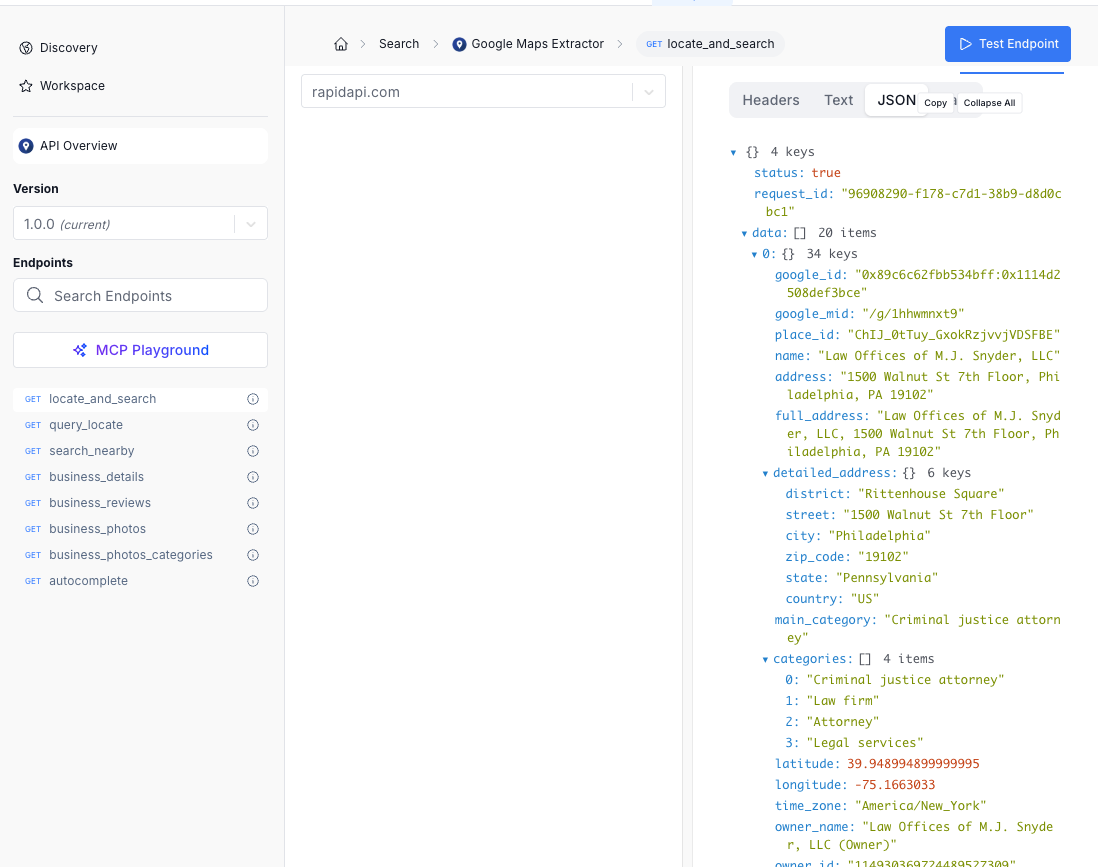Show info for locate_and_search endpoint
1098x867 pixels.
[x=253, y=399]
